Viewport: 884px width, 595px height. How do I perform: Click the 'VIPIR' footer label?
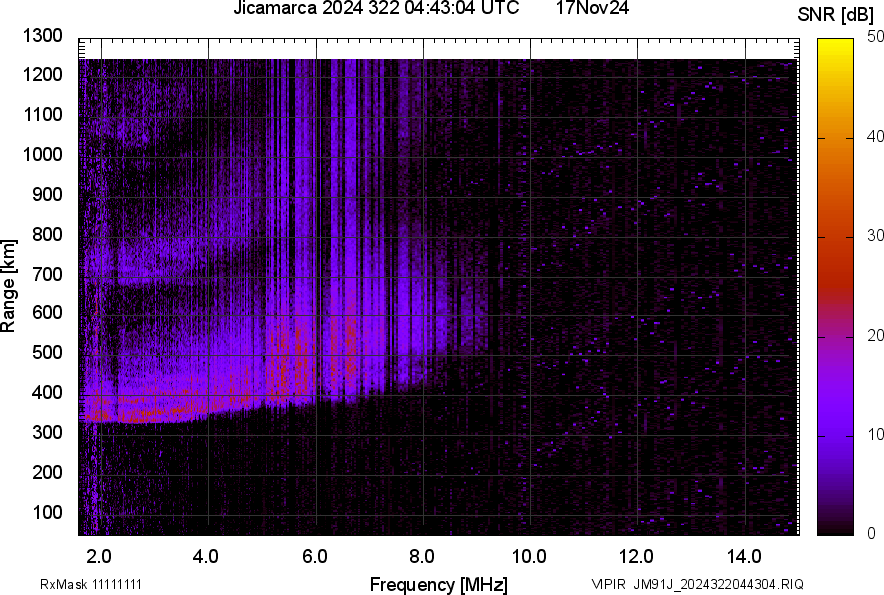click(x=607, y=584)
